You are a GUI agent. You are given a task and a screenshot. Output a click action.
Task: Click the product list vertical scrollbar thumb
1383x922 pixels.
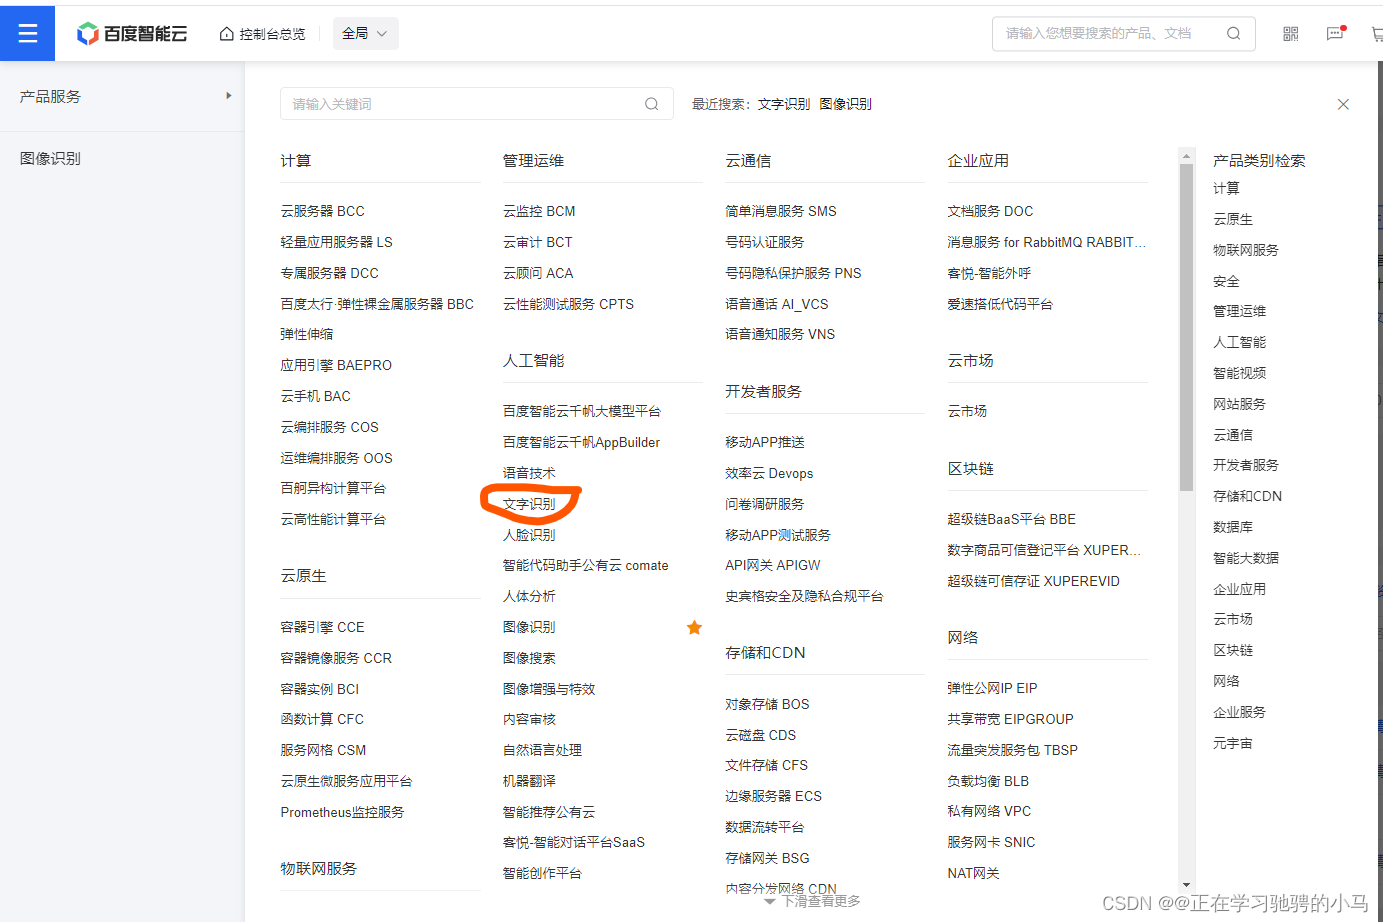(x=1187, y=327)
